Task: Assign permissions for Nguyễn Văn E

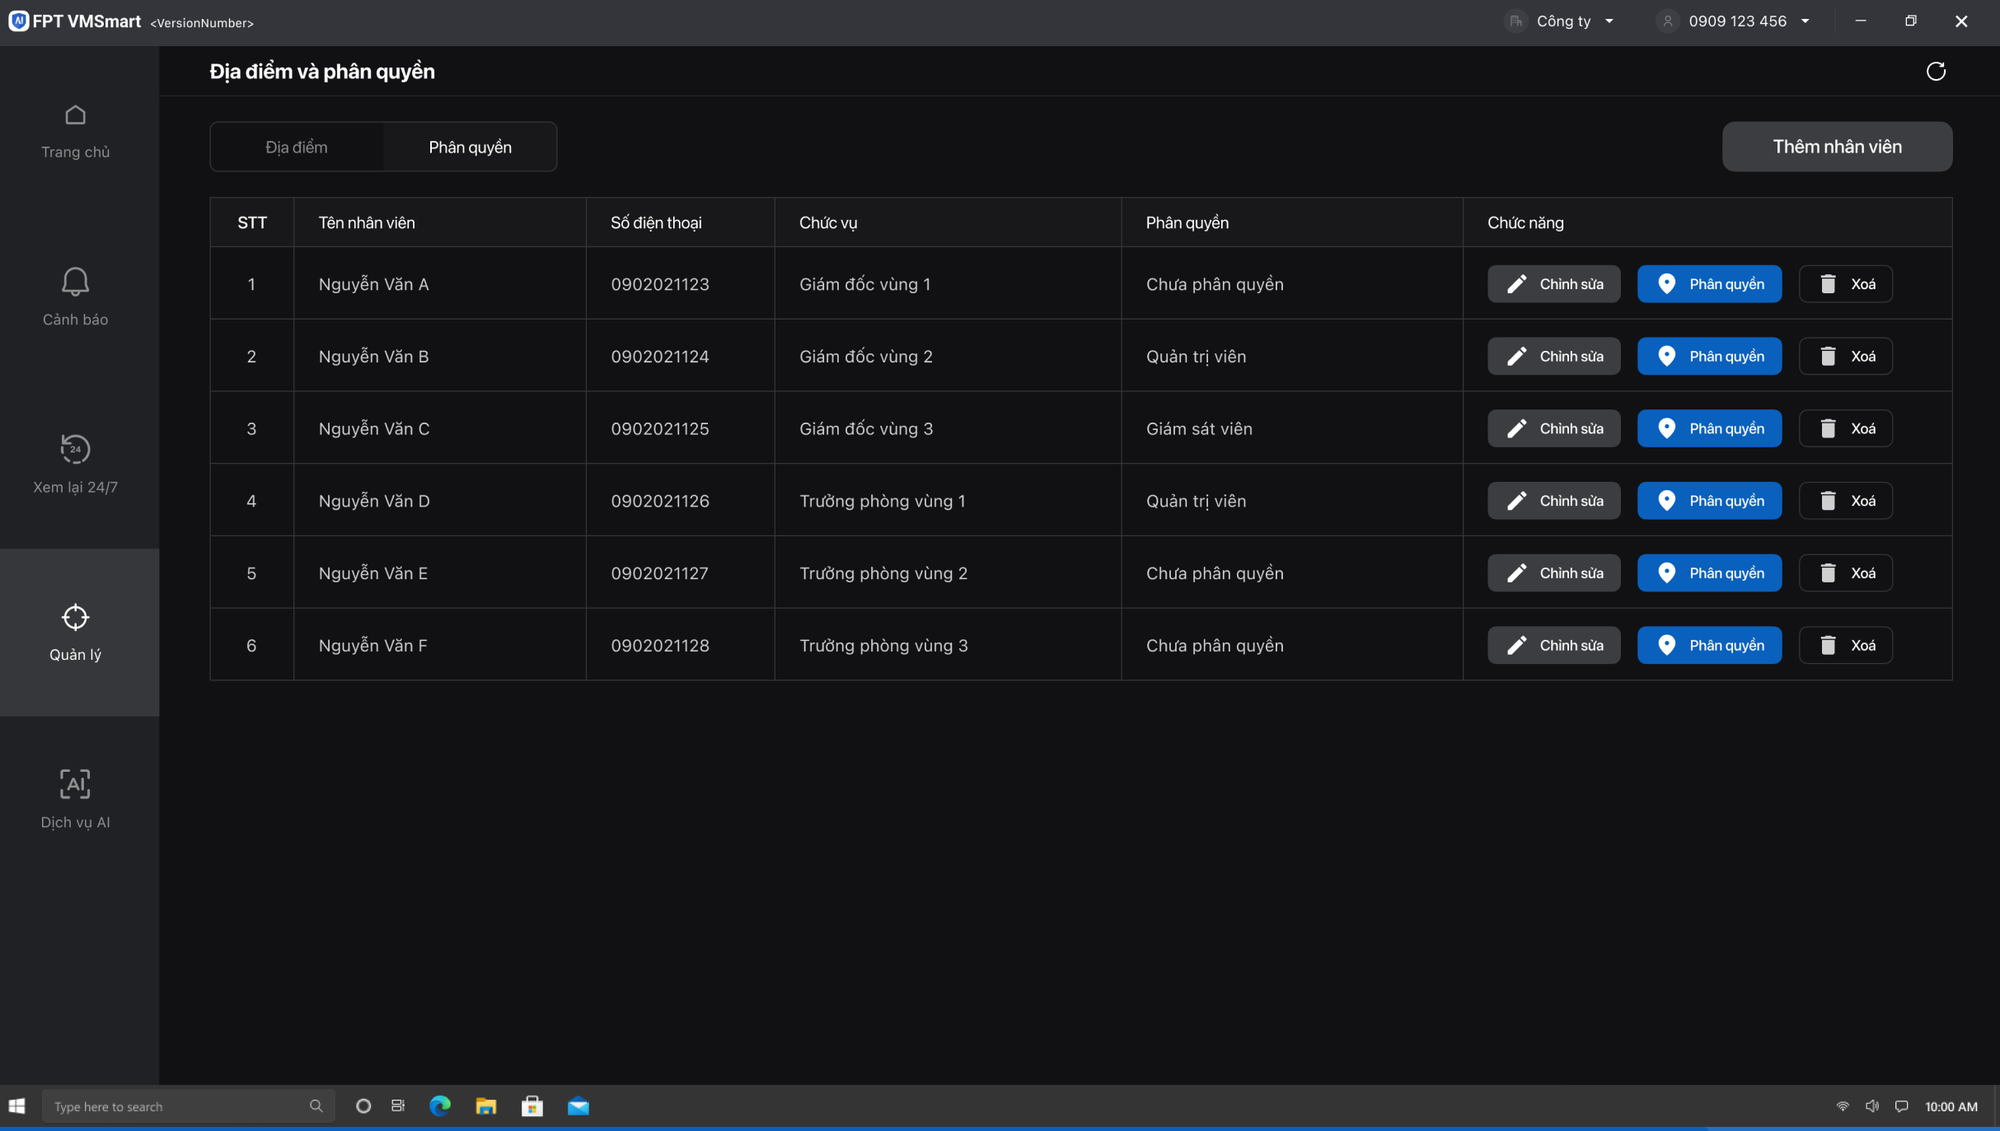Action: [x=1709, y=573]
